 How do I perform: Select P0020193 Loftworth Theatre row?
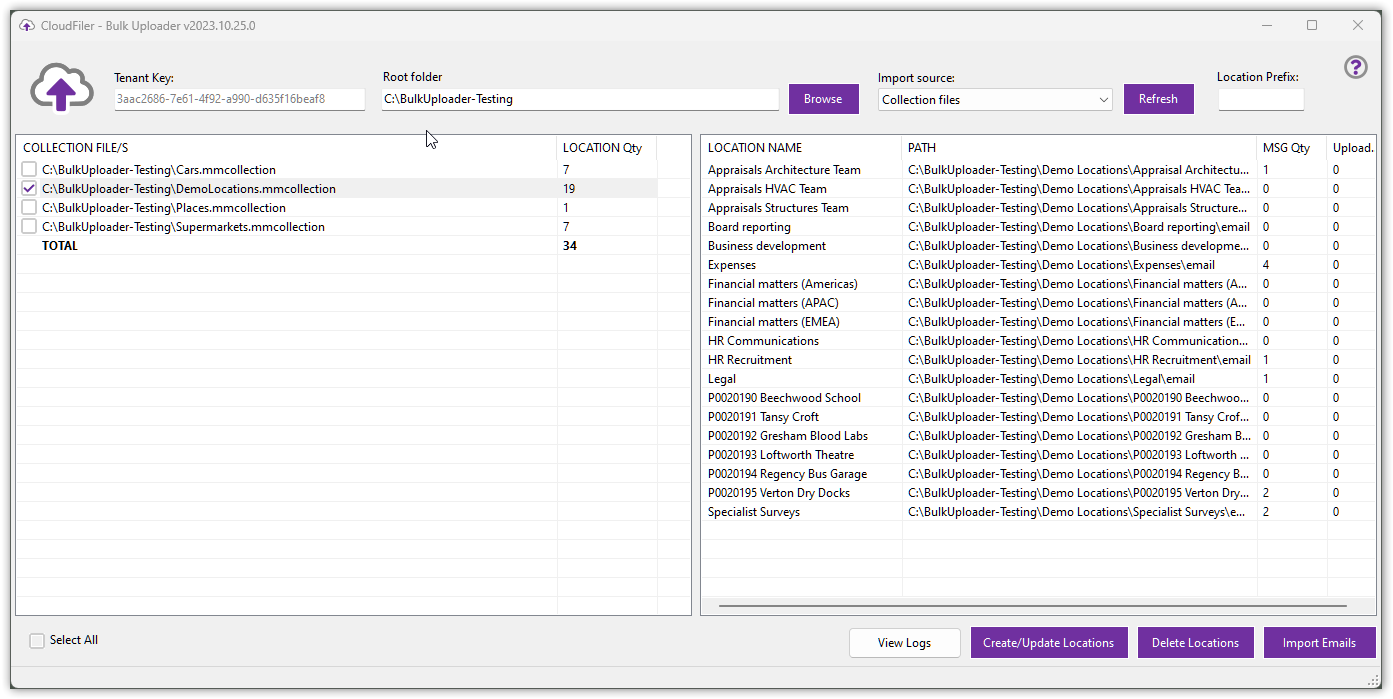1038,455
